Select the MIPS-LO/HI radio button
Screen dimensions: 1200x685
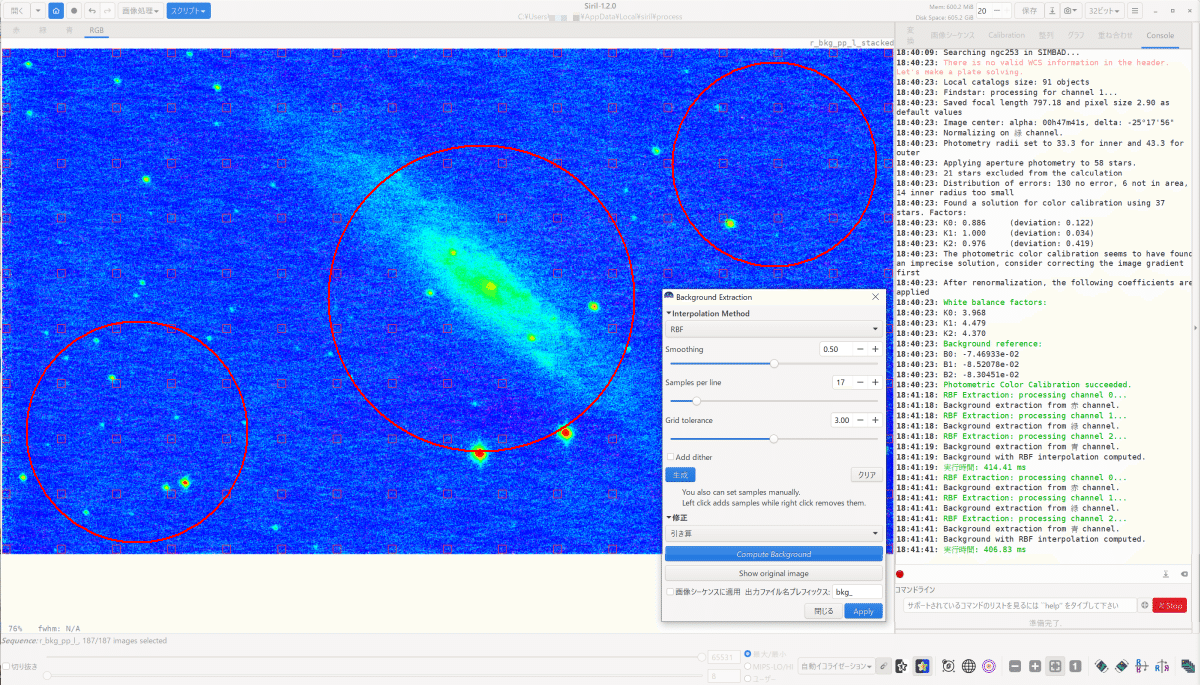[x=748, y=666]
